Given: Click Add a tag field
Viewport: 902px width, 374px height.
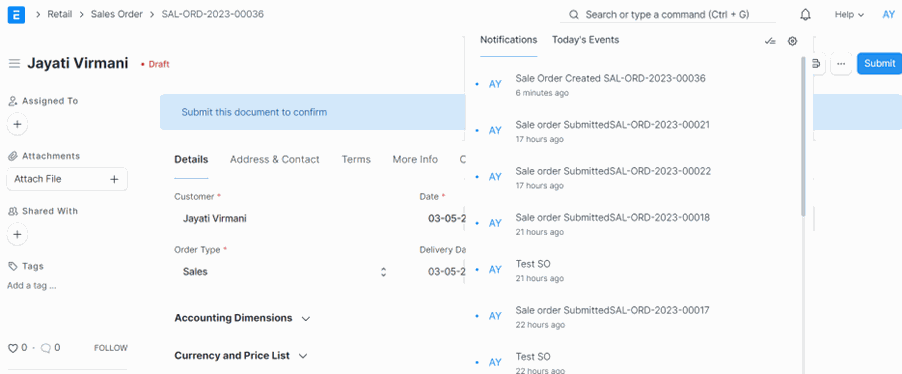Looking at the screenshot, I should click(32, 285).
